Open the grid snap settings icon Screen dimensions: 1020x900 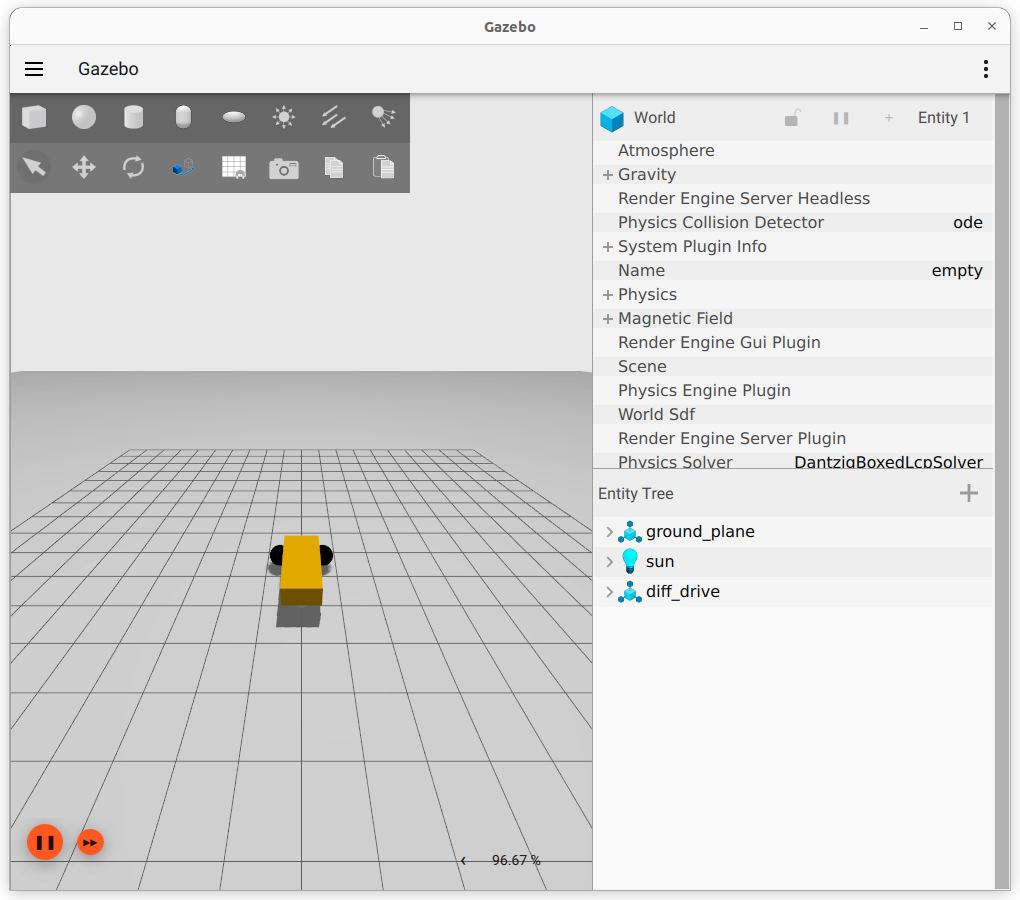coord(234,167)
